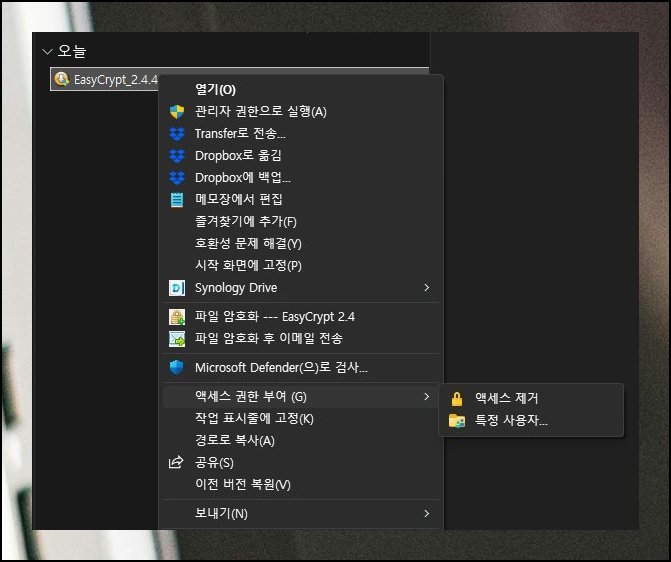Select 작업 표시줄에 고정(K)
Viewport: 671px width, 562px height.
(x=301, y=418)
